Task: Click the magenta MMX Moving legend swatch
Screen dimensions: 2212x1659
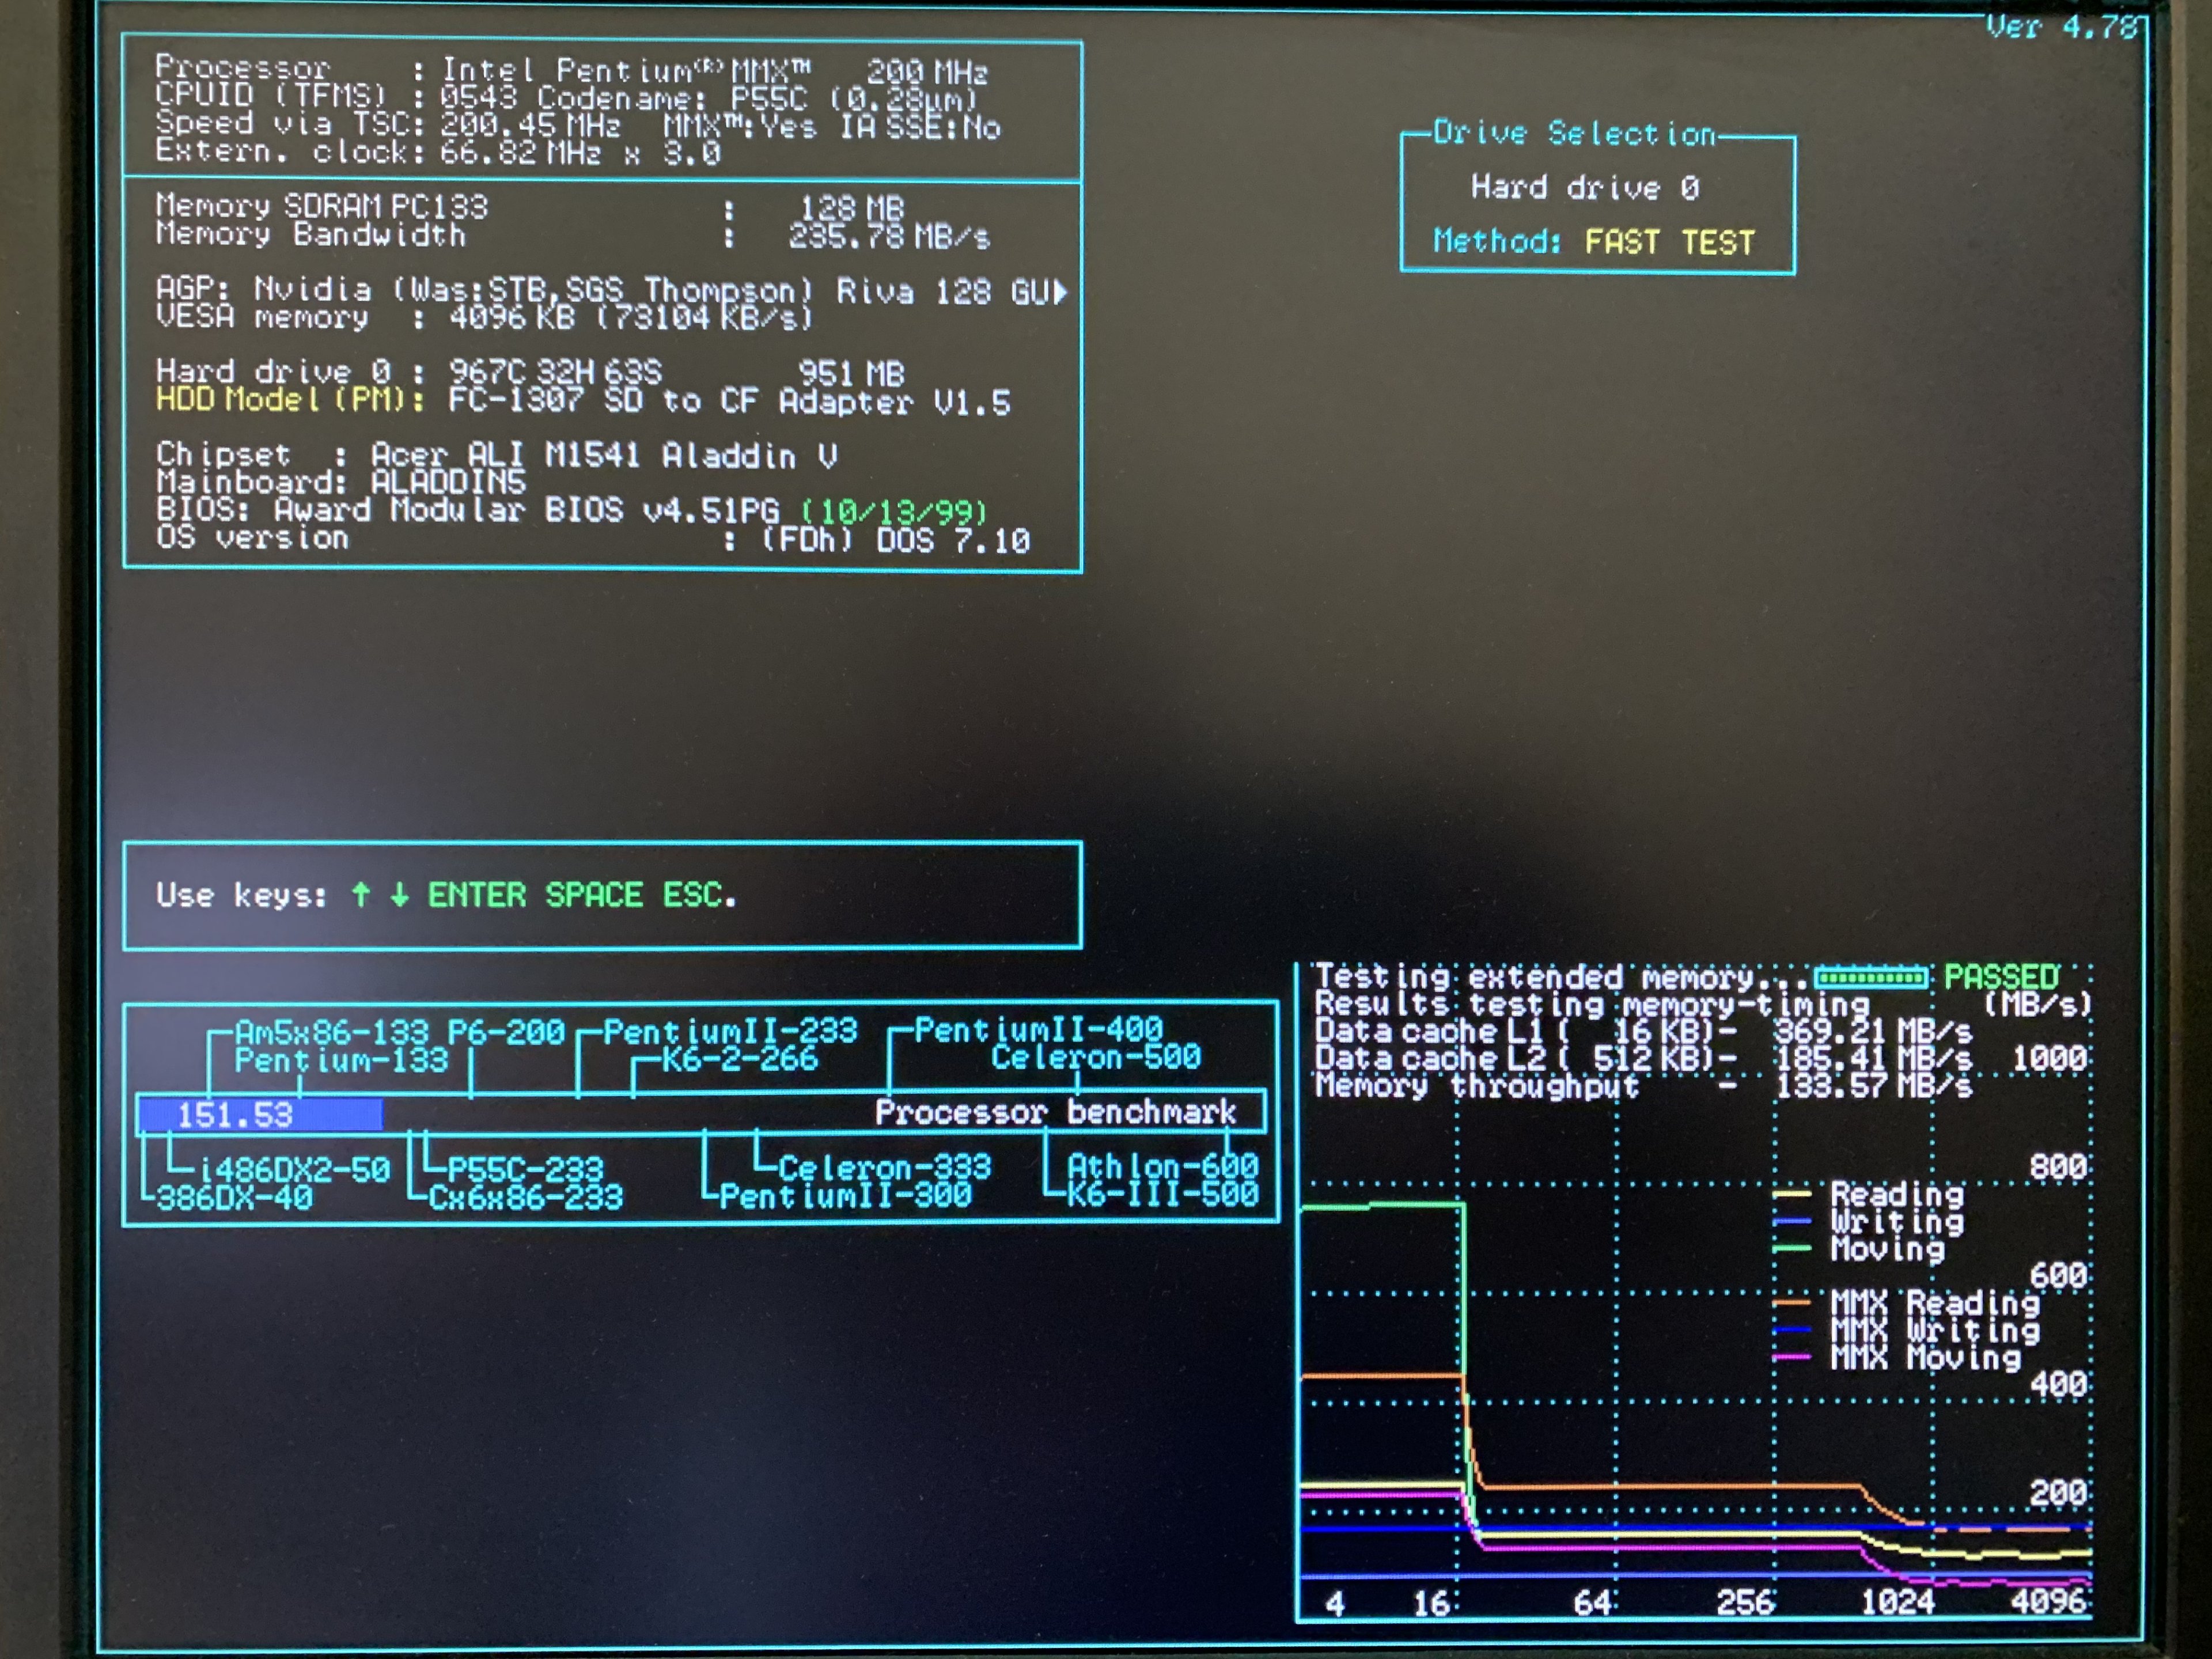Action: tap(1792, 1357)
